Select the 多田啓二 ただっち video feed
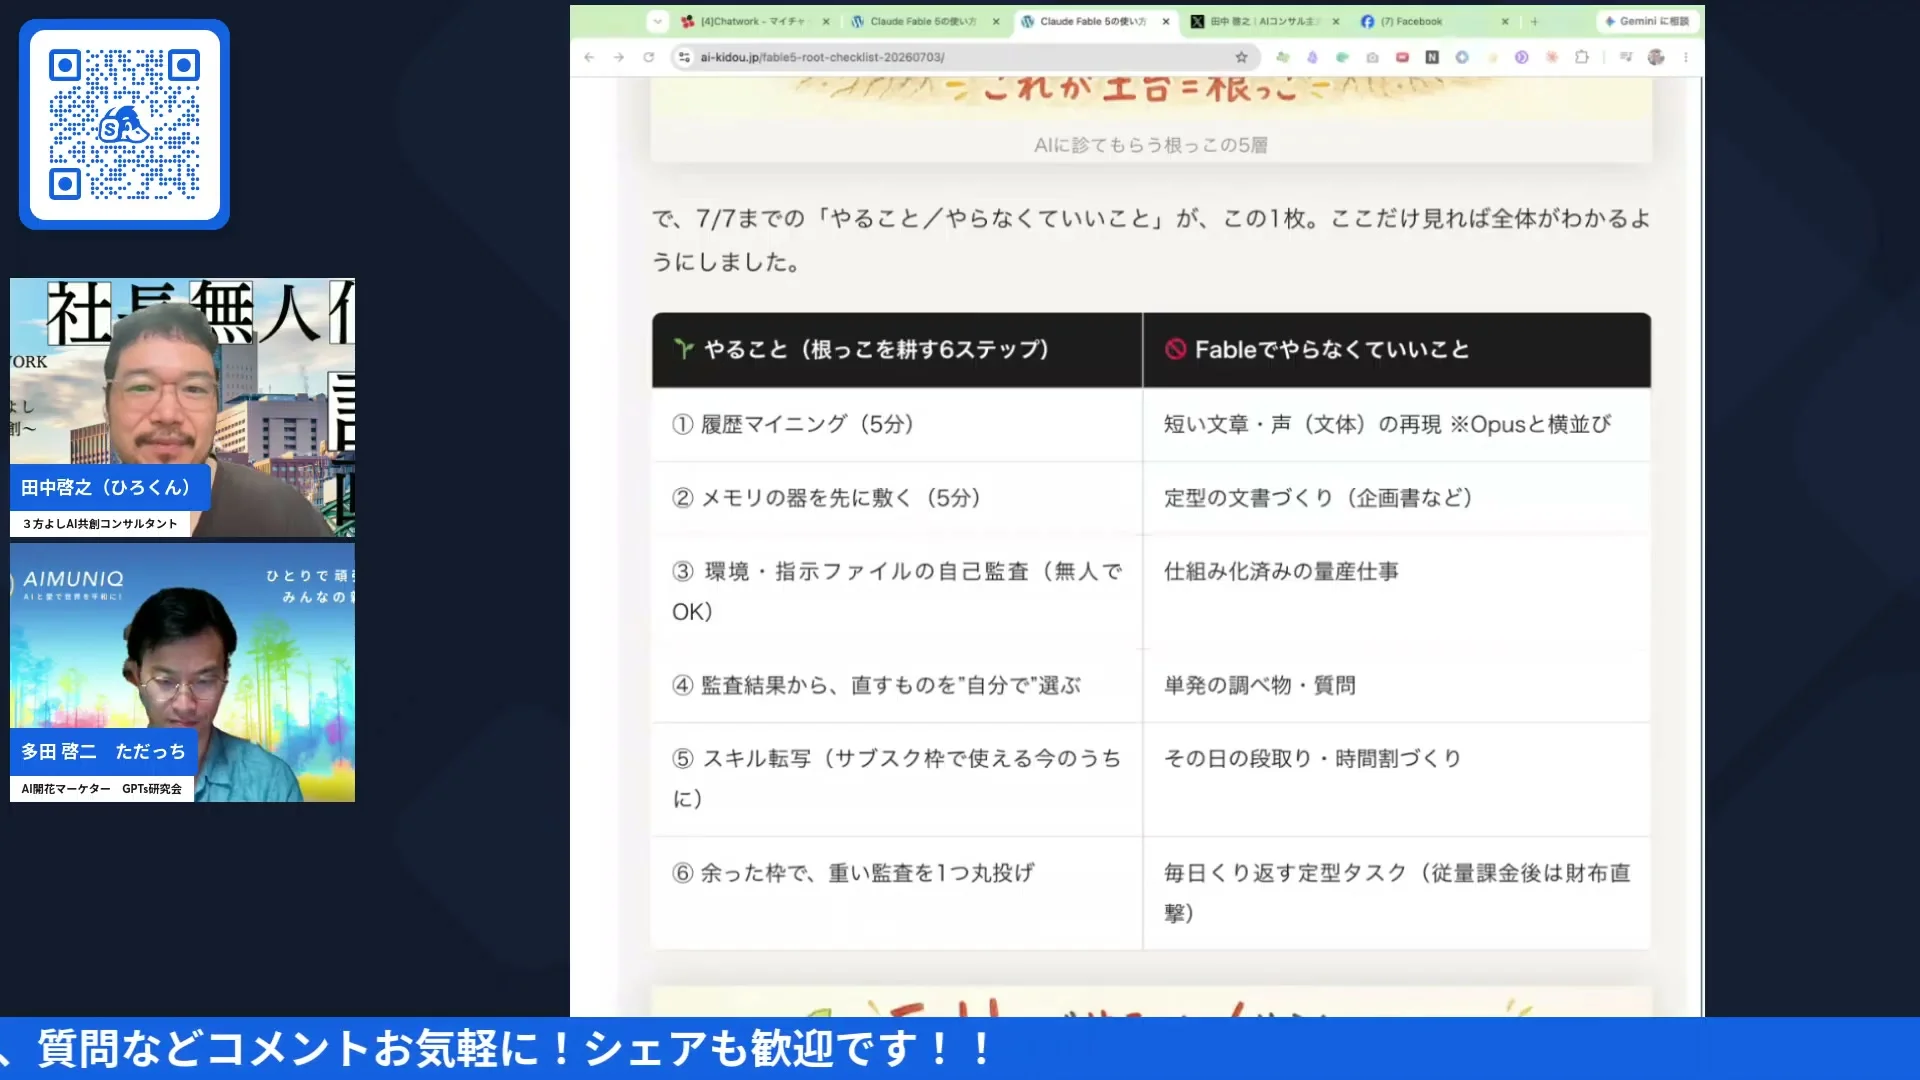1920x1080 pixels. [x=182, y=672]
